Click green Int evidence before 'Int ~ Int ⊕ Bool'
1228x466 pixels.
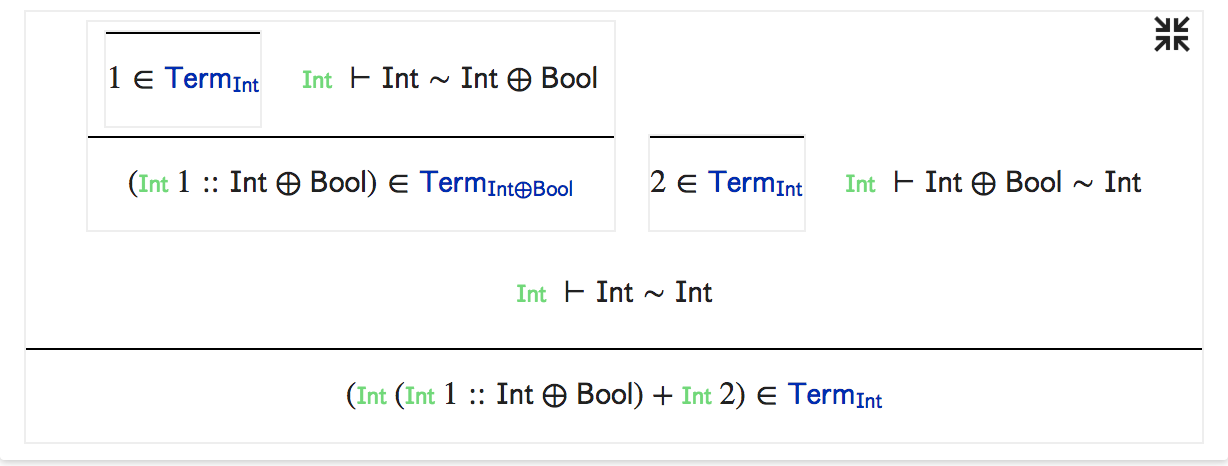(x=317, y=81)
